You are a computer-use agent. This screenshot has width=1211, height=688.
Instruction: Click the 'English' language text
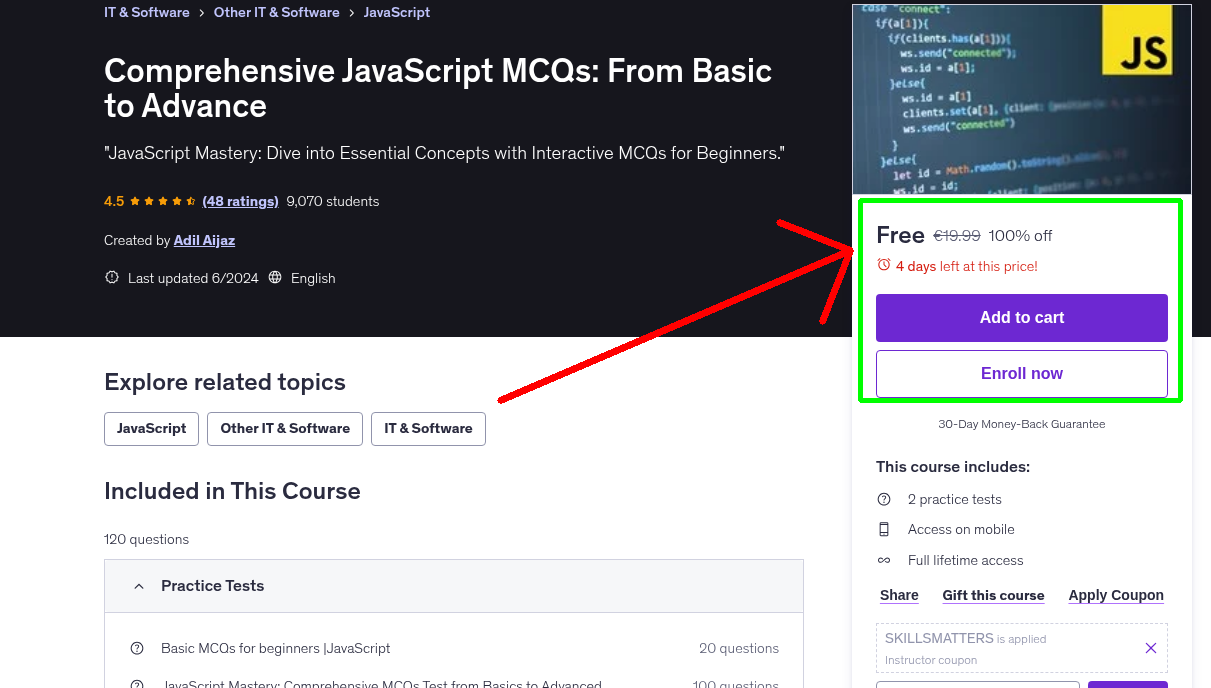pos(313,278)
